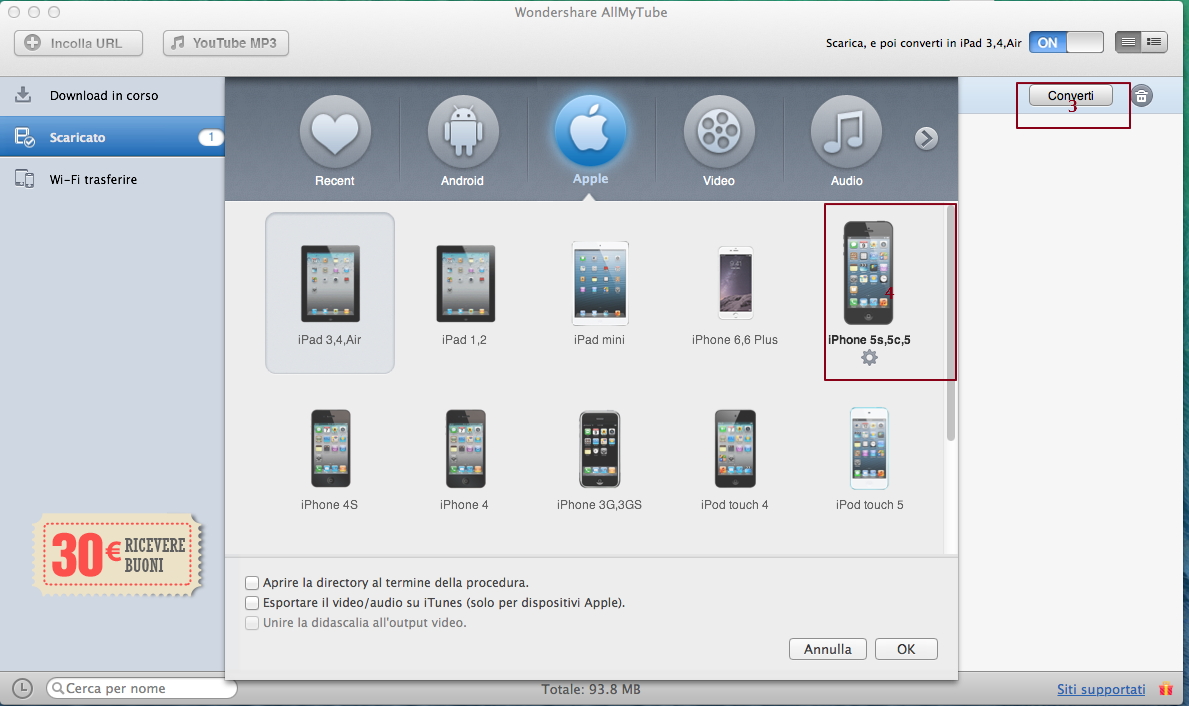The image size is (1189, 706).
Task: Select the iPhone 4S device preset
Action: click(330, 460)
